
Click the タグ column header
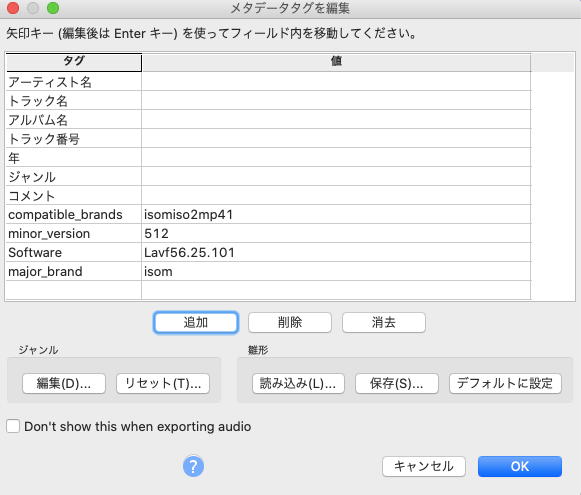pos(74,62)
